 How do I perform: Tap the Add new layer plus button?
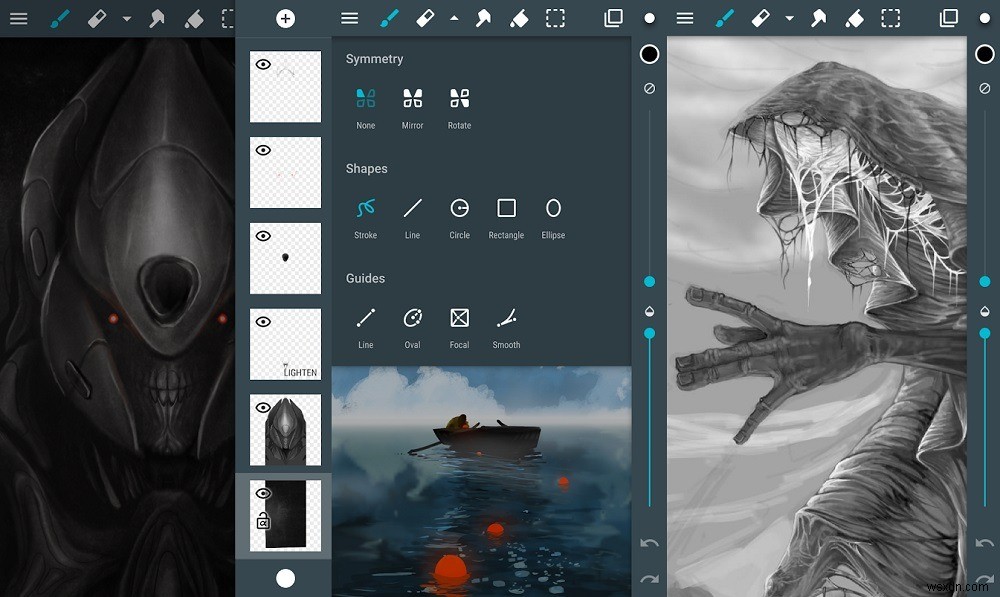coord(285,17)
